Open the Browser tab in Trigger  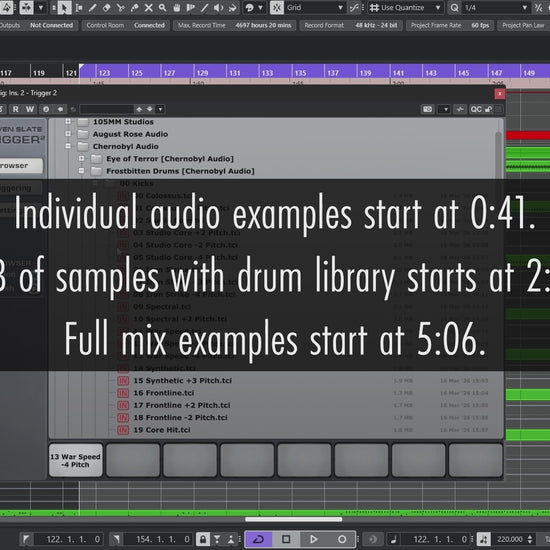coord(21,166)
